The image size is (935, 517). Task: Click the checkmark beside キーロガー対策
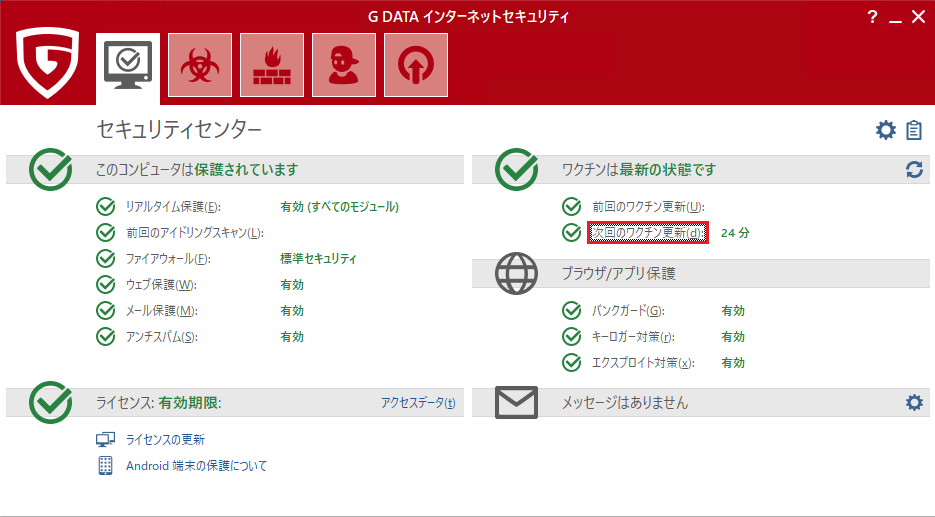click(571, 336)
